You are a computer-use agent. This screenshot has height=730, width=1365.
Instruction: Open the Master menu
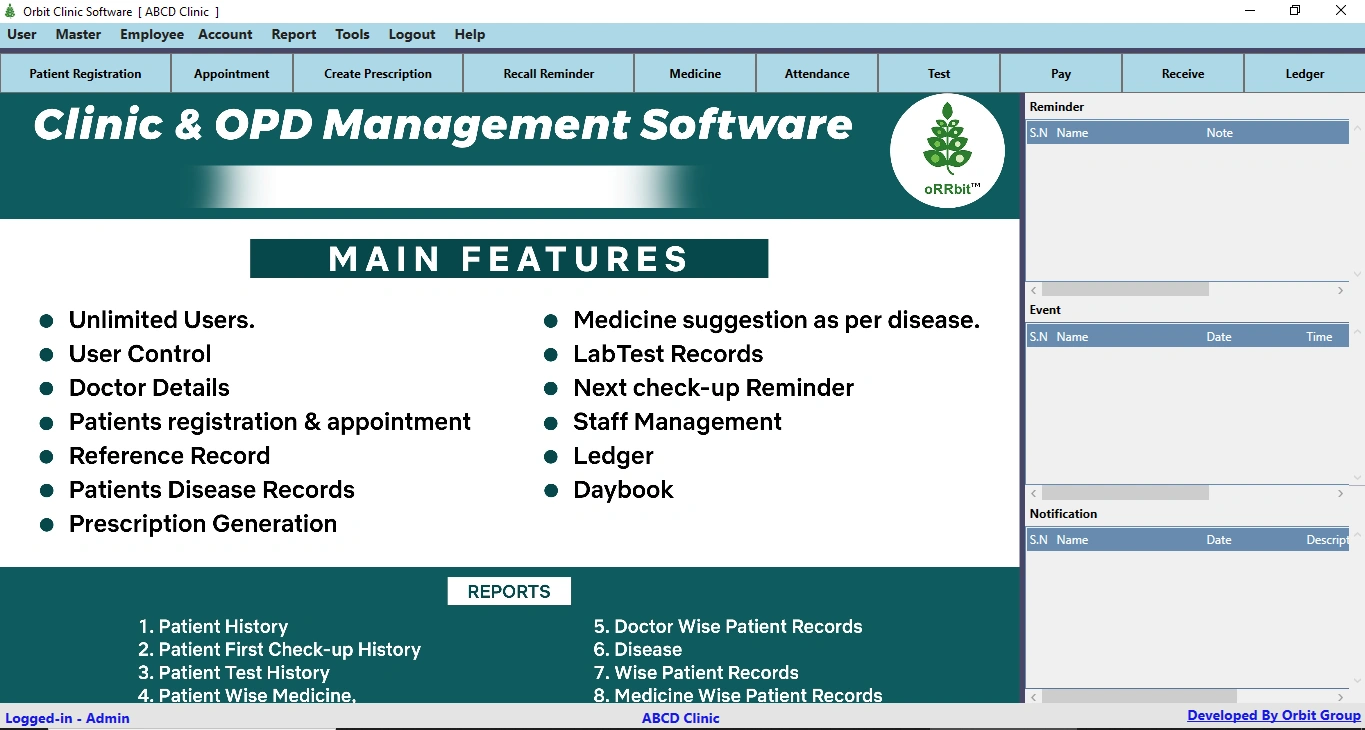(78, 34)
